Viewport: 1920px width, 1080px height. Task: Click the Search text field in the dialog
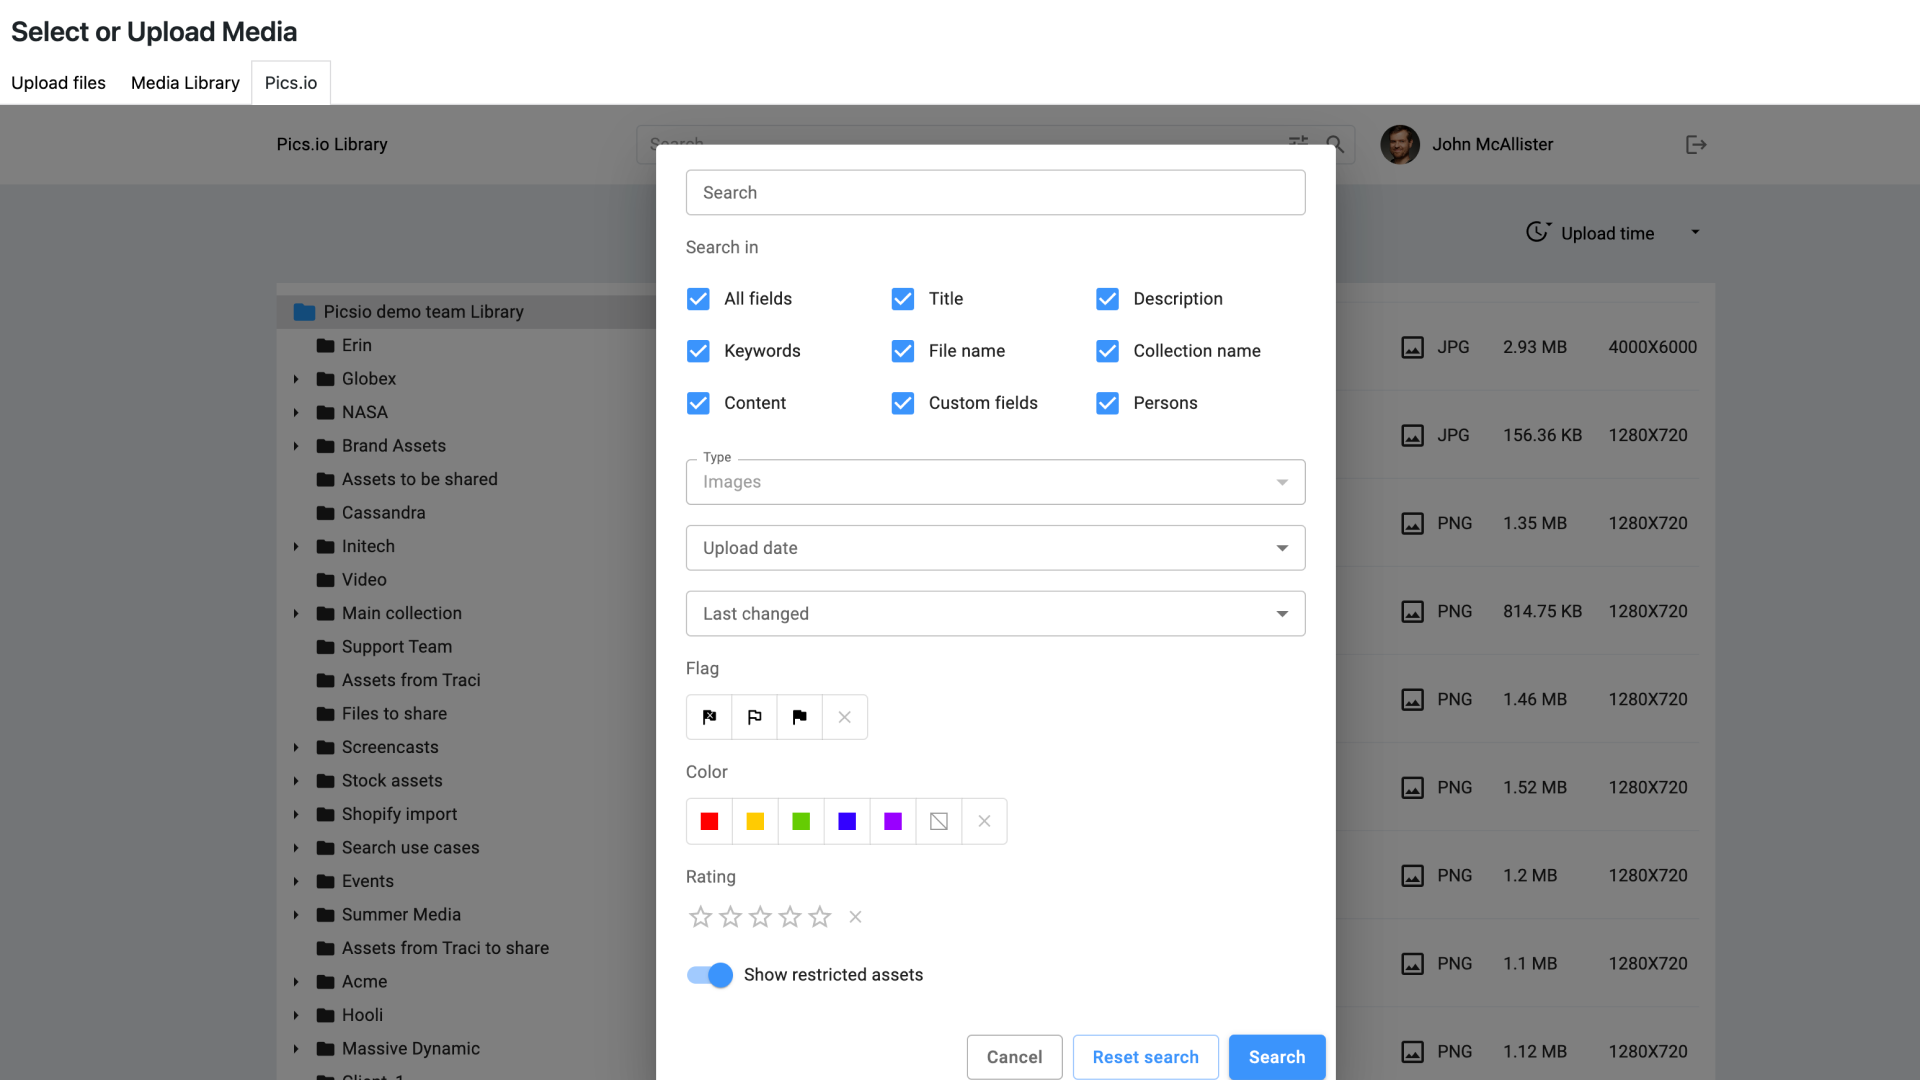(x=995, y=193)
